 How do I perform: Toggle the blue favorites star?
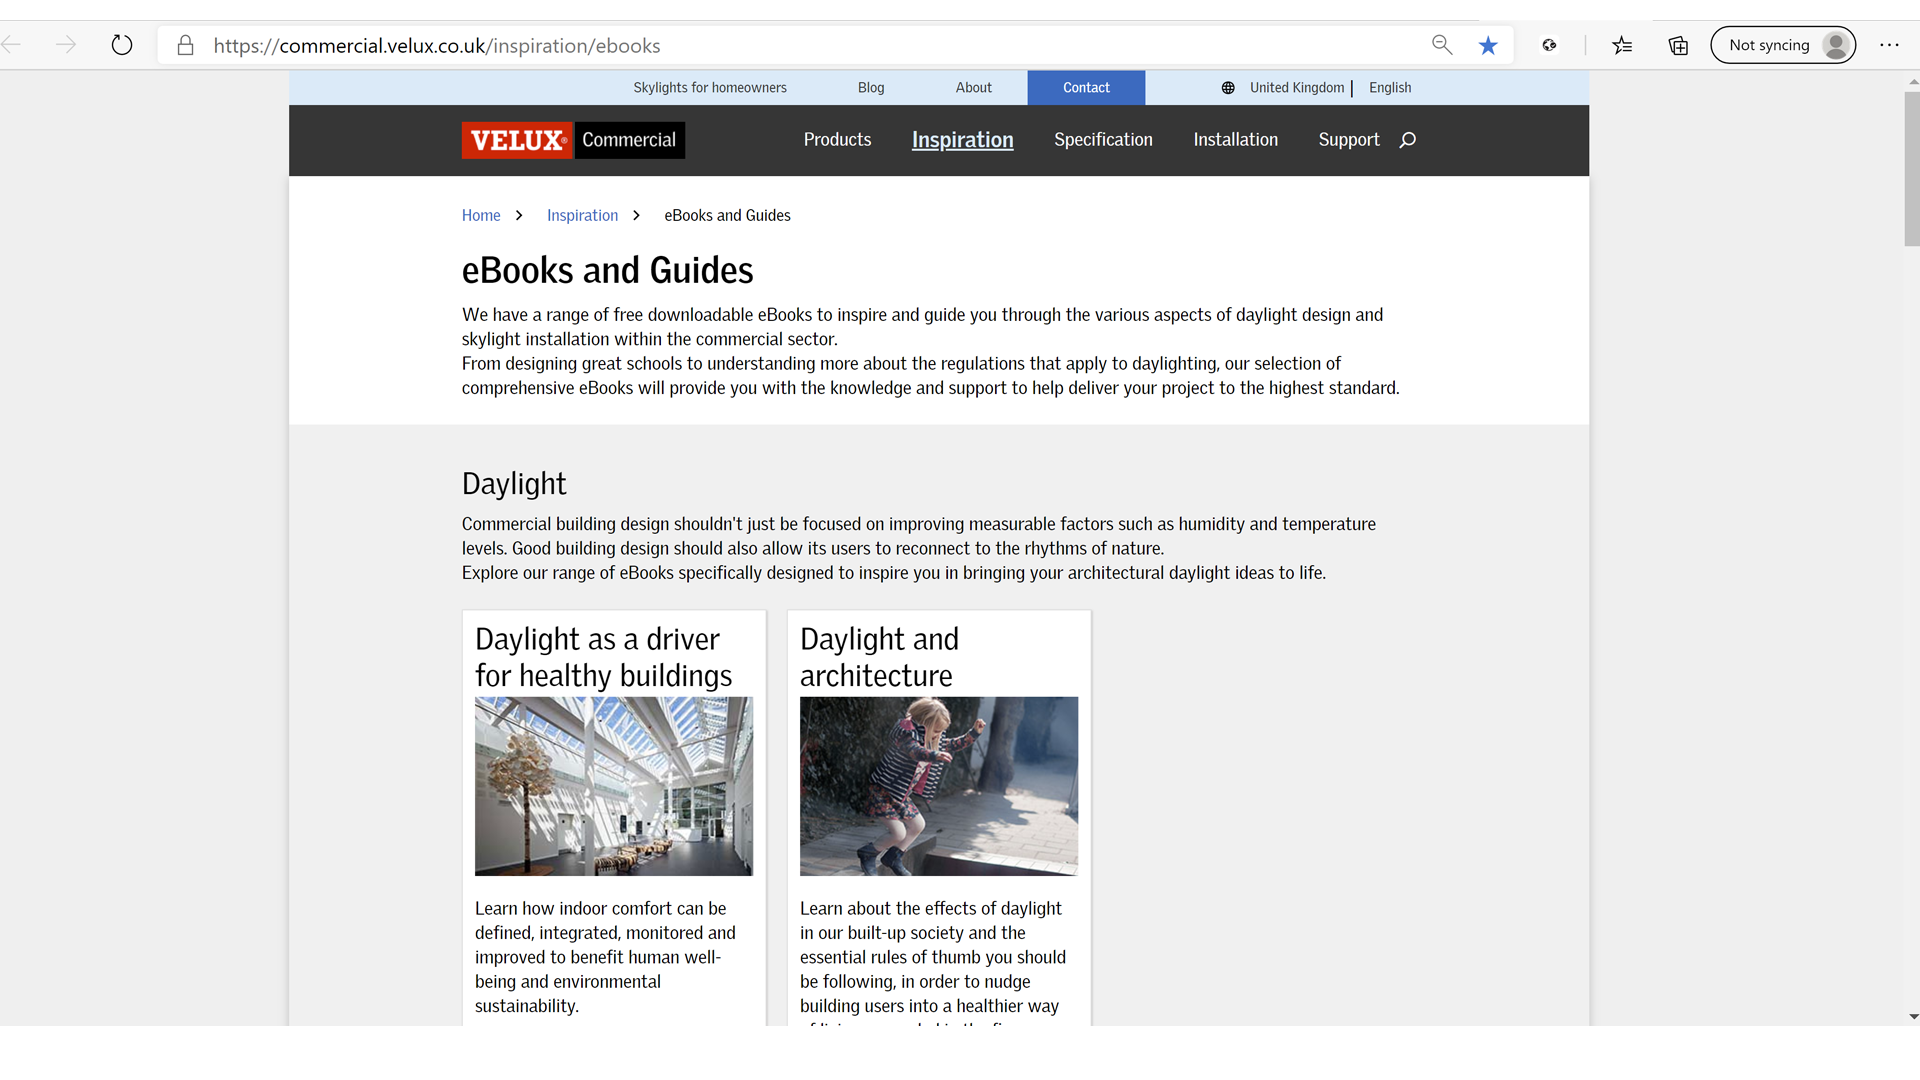1488,45
